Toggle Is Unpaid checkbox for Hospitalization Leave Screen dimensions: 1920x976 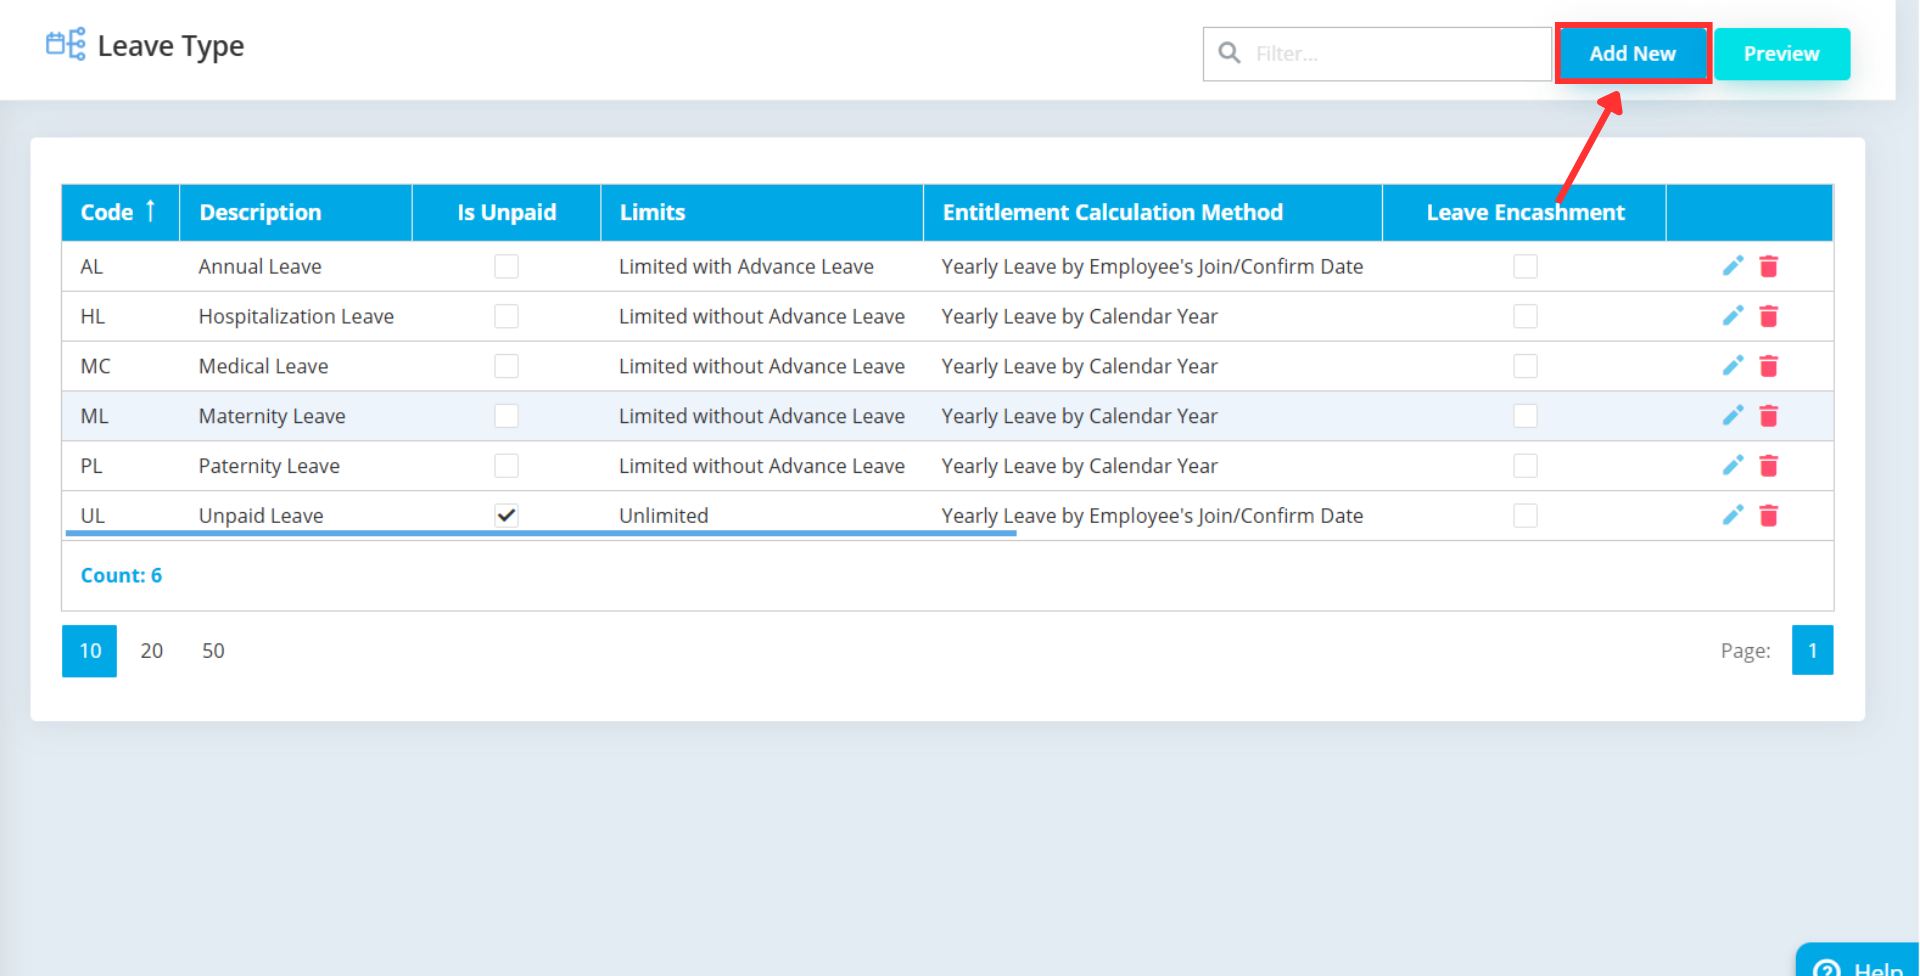point(506,316)
